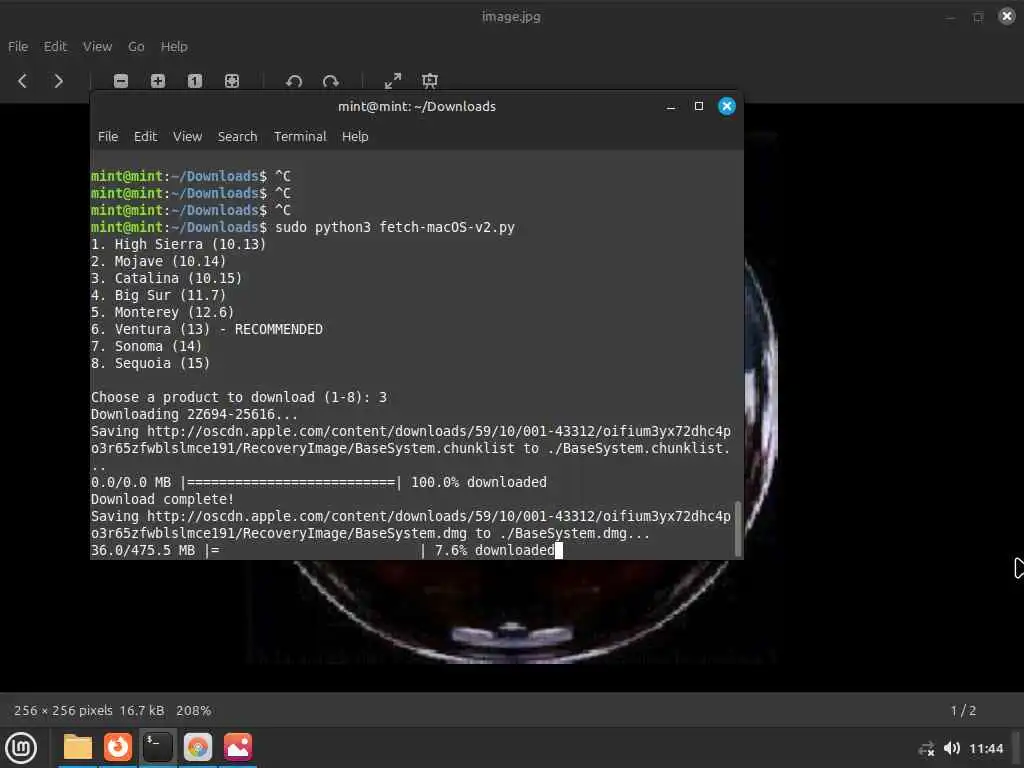Click the '100.0% downloaded' progress bar line
This screenshot has height=768, width=1024.
(x=319, y=482)
